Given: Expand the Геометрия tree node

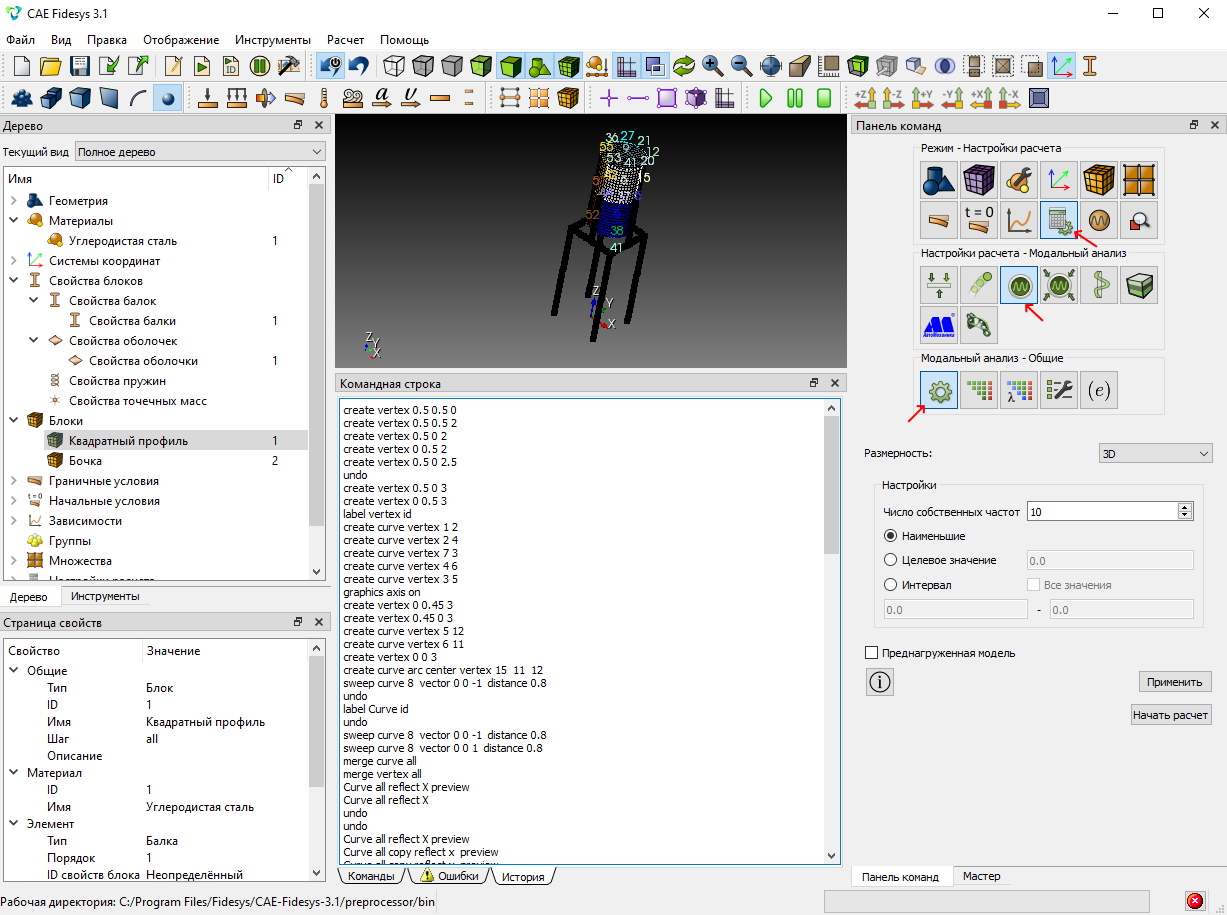Looking at the screenshot, I should pyautogui.click(x=14, y=201).
